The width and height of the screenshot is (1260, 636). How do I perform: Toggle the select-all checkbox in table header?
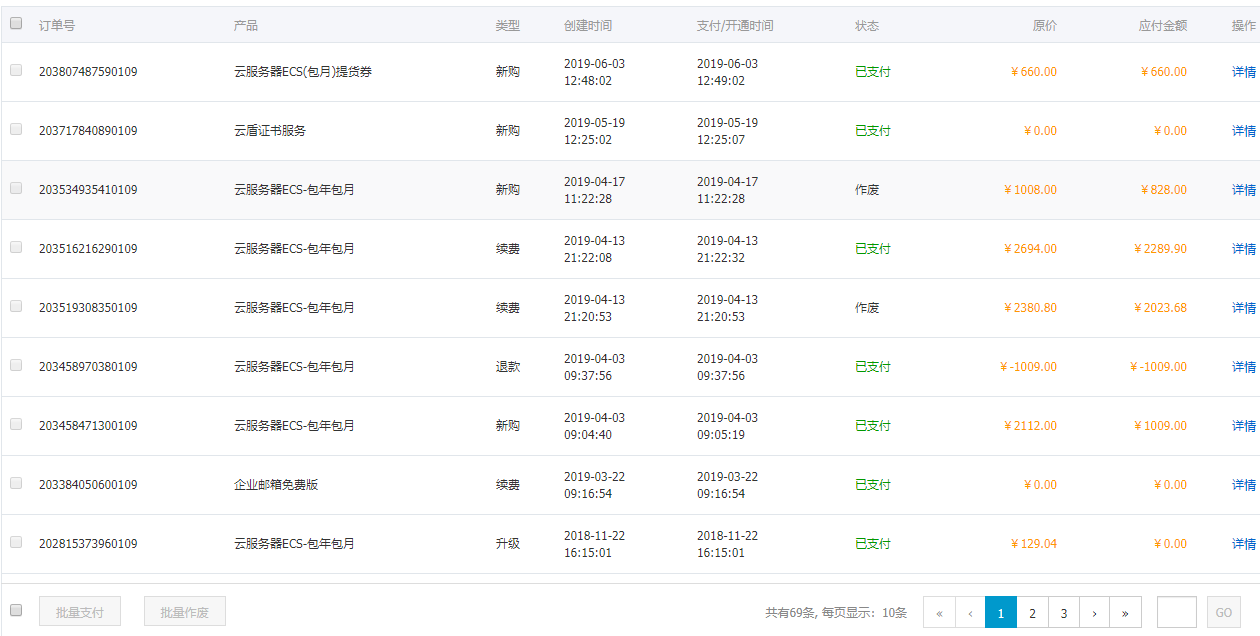point(16,24)
